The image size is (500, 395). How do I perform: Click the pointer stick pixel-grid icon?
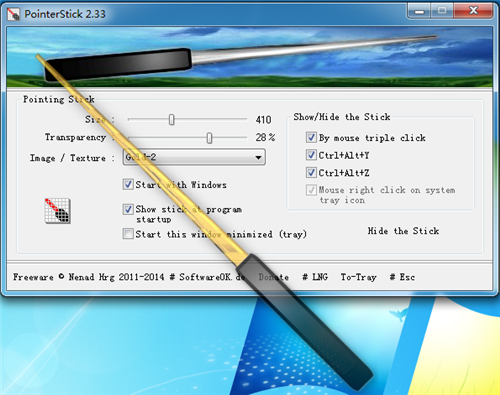point(57,211)
